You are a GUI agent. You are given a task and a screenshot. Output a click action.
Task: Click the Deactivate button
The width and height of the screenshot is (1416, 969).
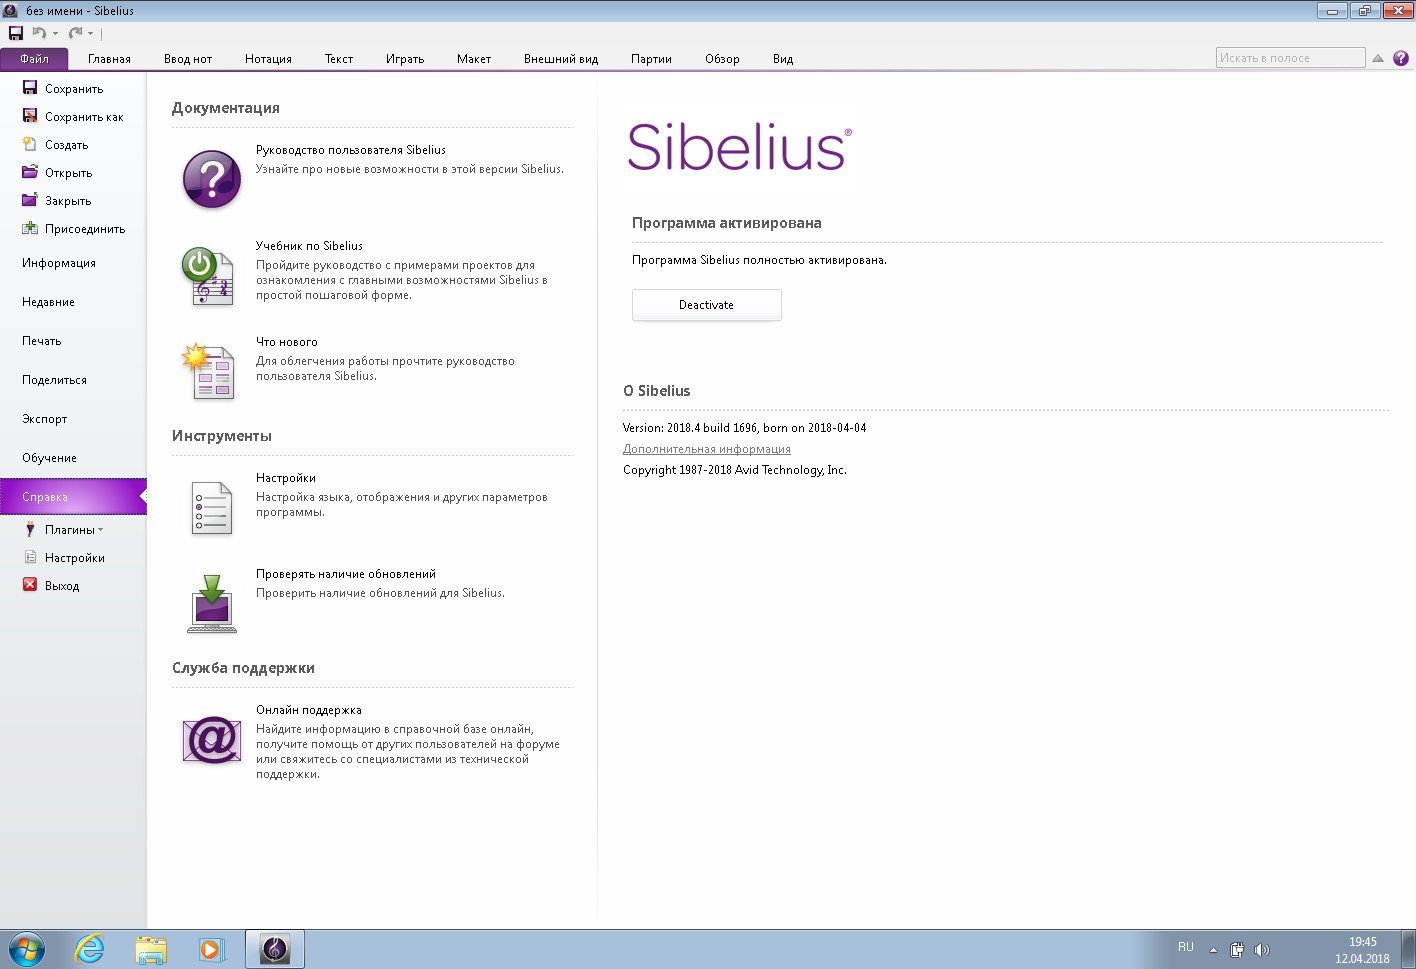pos(706,305)
